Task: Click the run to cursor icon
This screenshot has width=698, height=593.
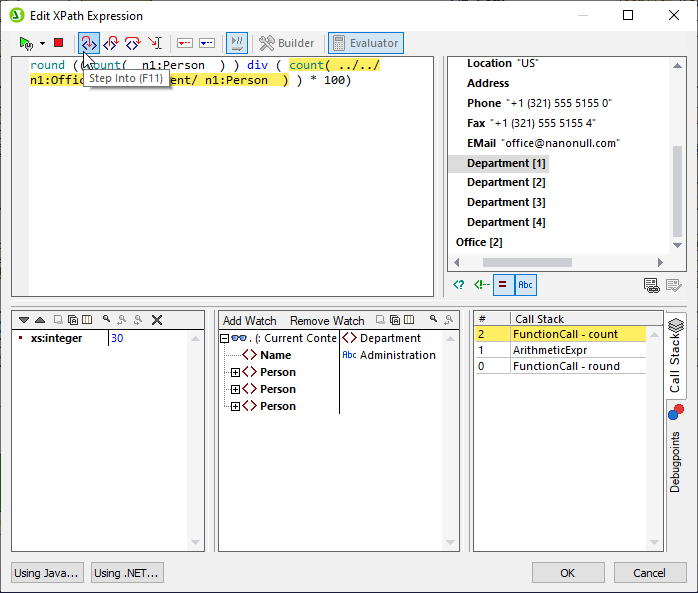Action: [x=155, y=43]
